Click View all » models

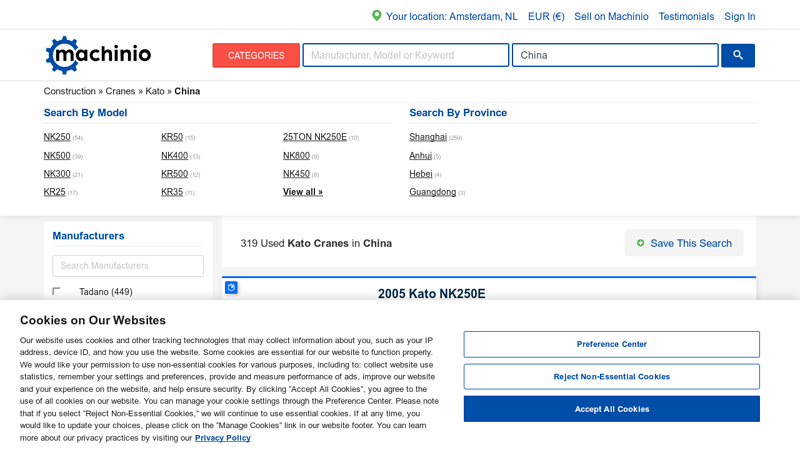(303, 192)
